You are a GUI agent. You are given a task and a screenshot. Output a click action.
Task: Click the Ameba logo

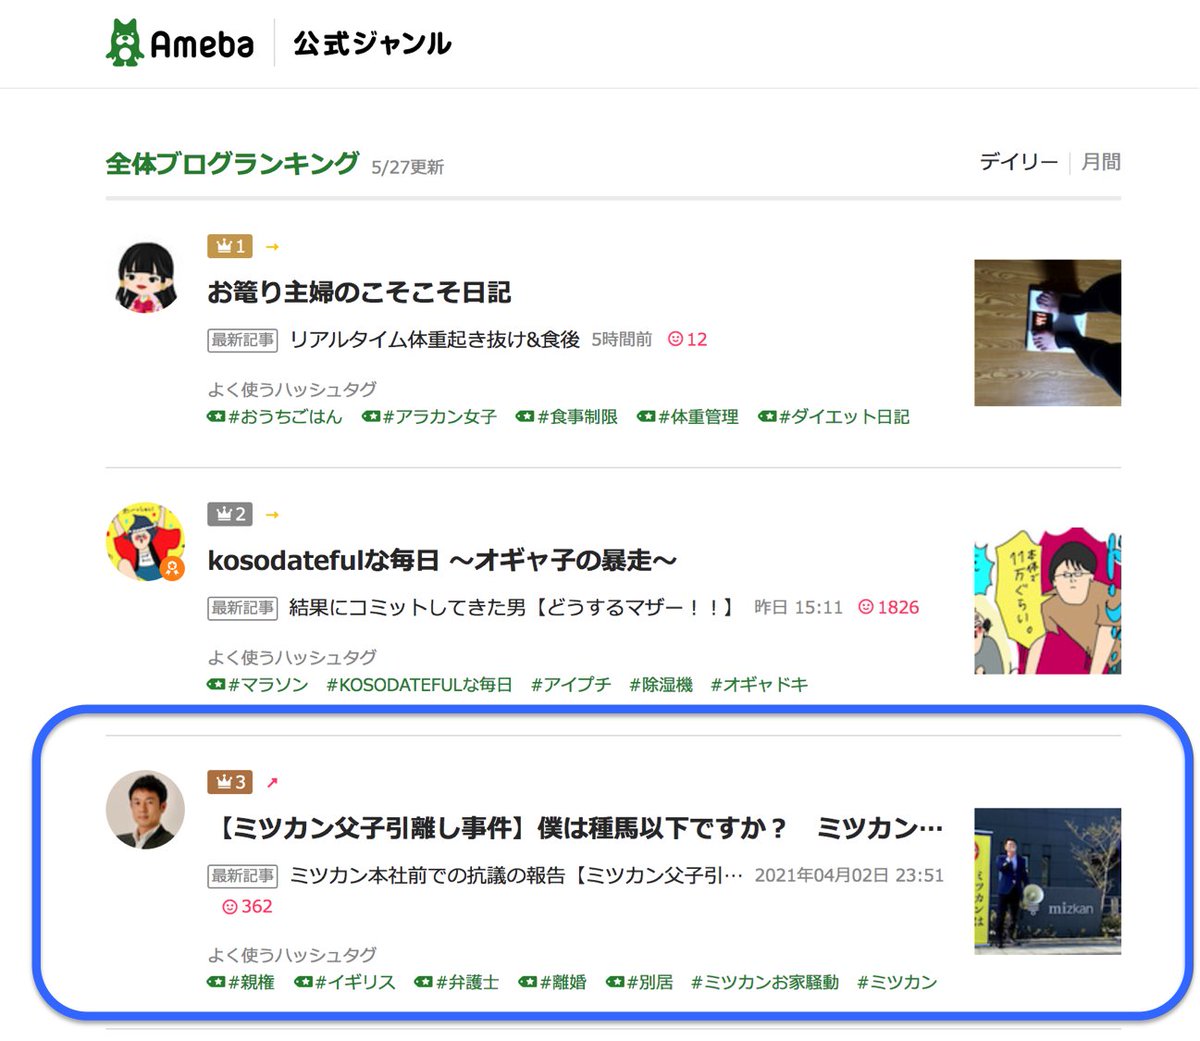180,43
